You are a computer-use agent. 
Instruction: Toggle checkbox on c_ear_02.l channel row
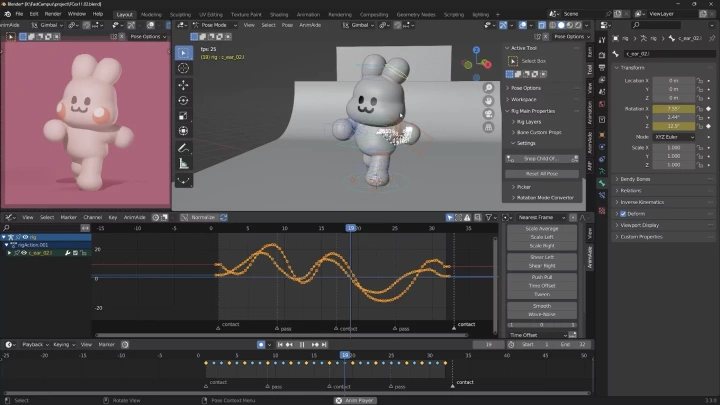tap(75, 253)
